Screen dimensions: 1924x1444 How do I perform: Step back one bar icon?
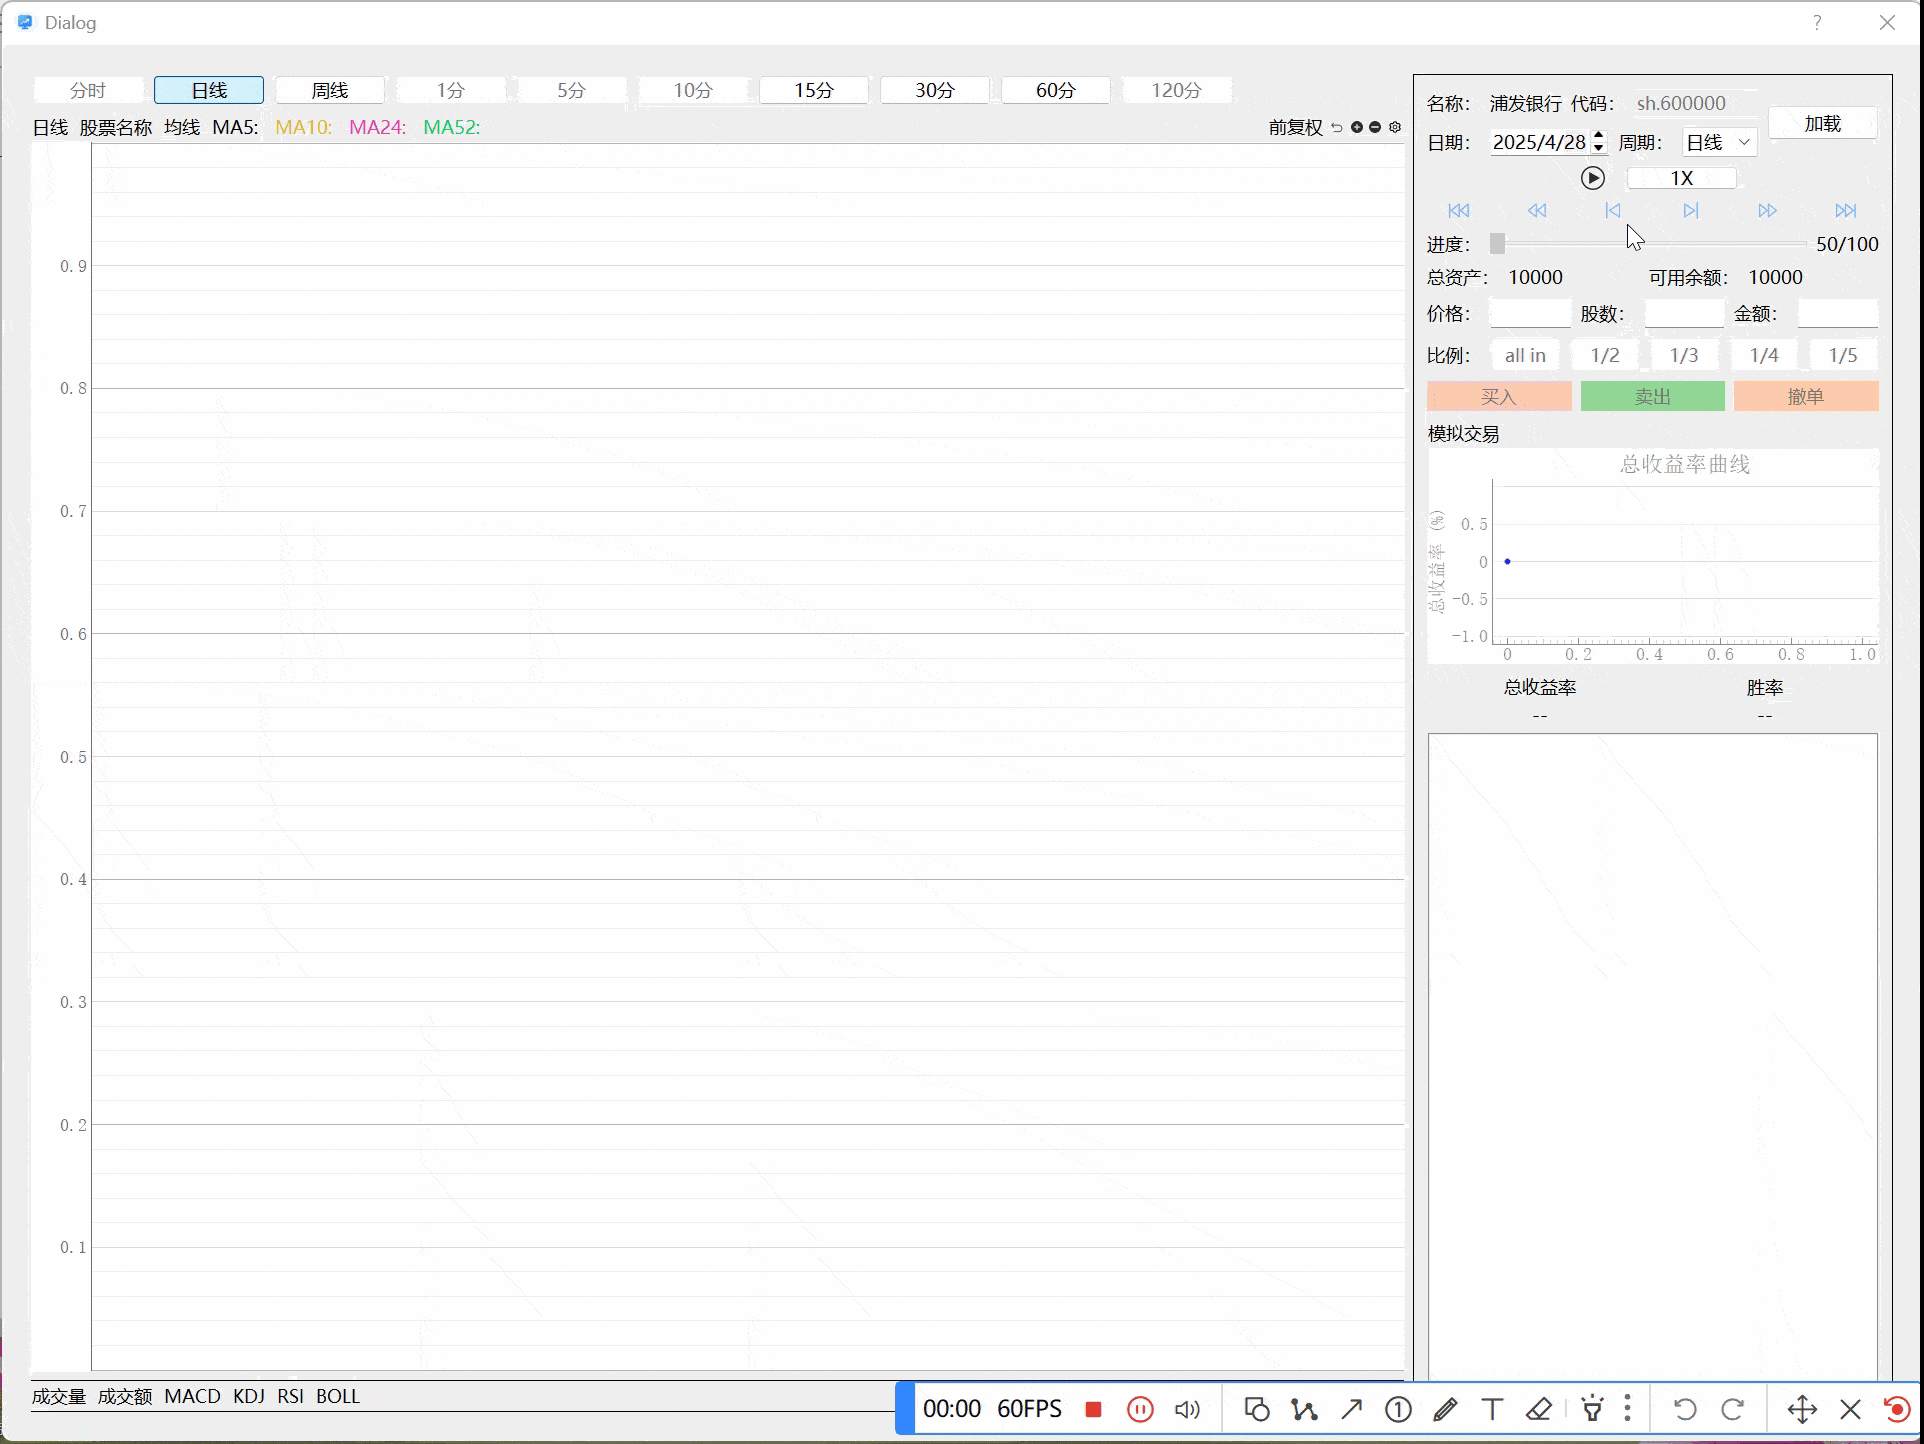pyautogui.click(x=1613, y=211)
